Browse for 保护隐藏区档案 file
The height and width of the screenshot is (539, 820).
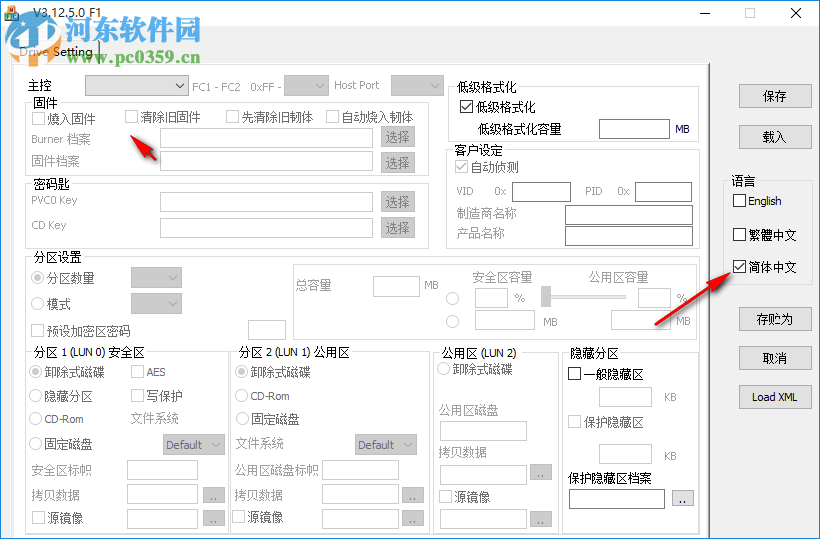pos(682,498)
